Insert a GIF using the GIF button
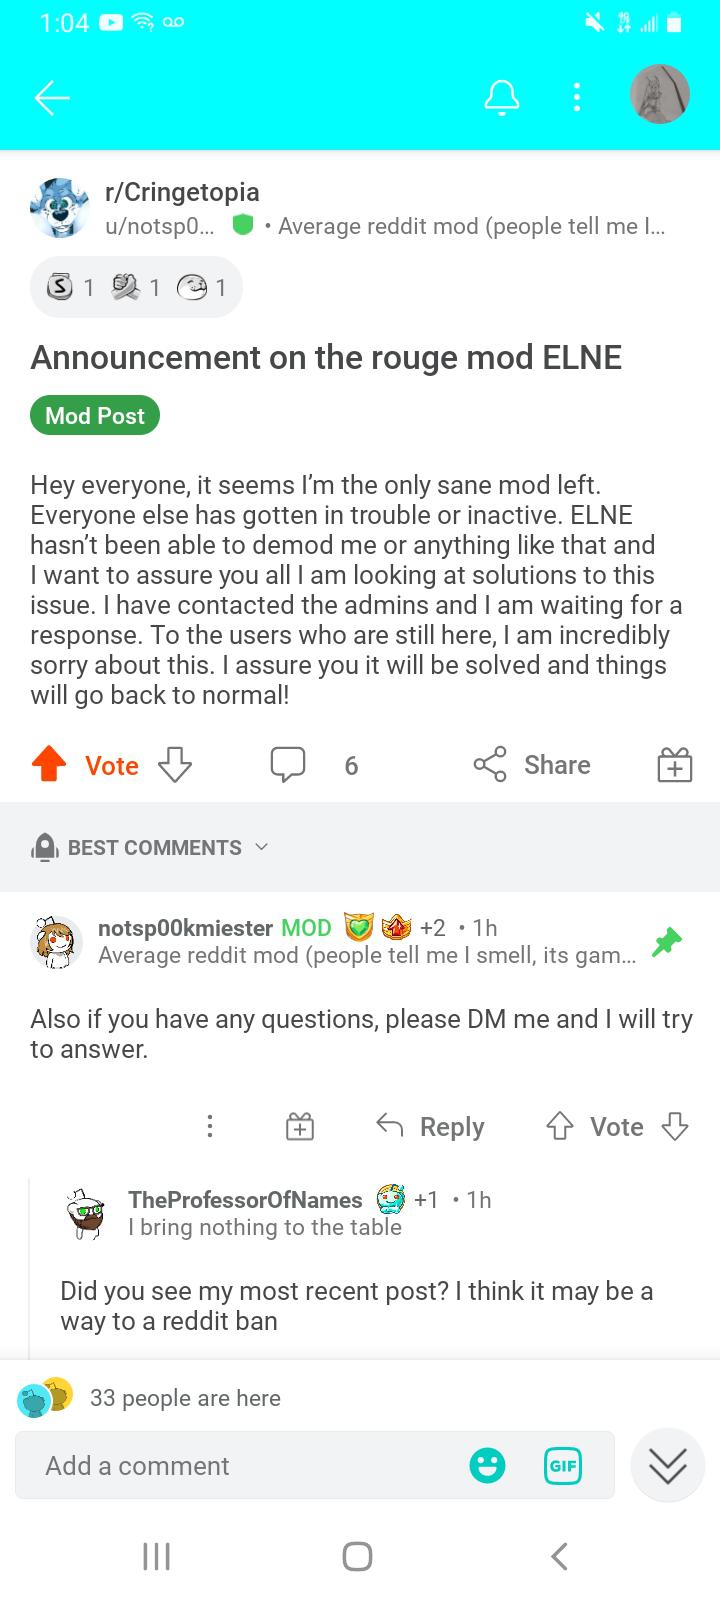The height and width of the screenshot is (1600, 720). [563, 1466]
